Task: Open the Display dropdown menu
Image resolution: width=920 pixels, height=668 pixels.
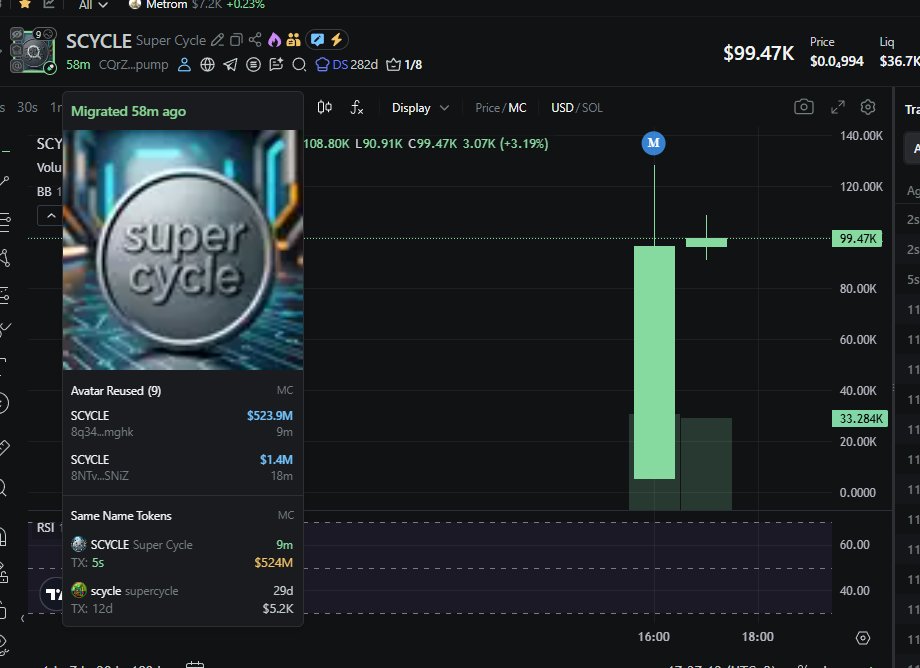Action: click(420, 108)
